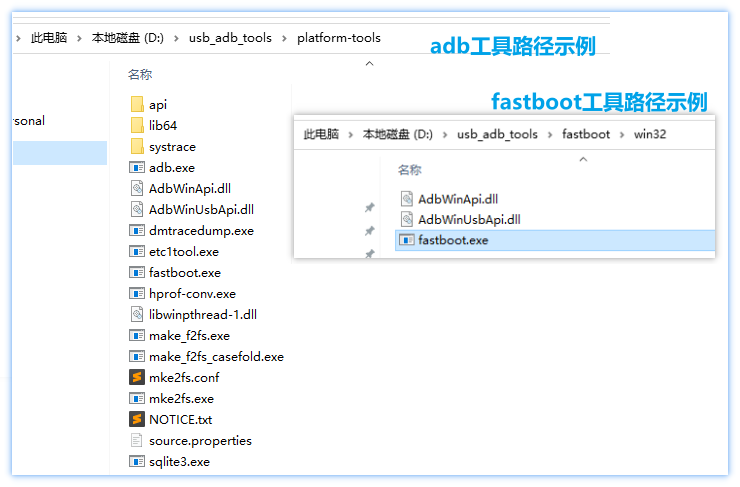Image resolution: width=740 pixels, height=487 pixels.
Task: Click the sqlite3.exe file icon
Action: (x=137, y=461)
